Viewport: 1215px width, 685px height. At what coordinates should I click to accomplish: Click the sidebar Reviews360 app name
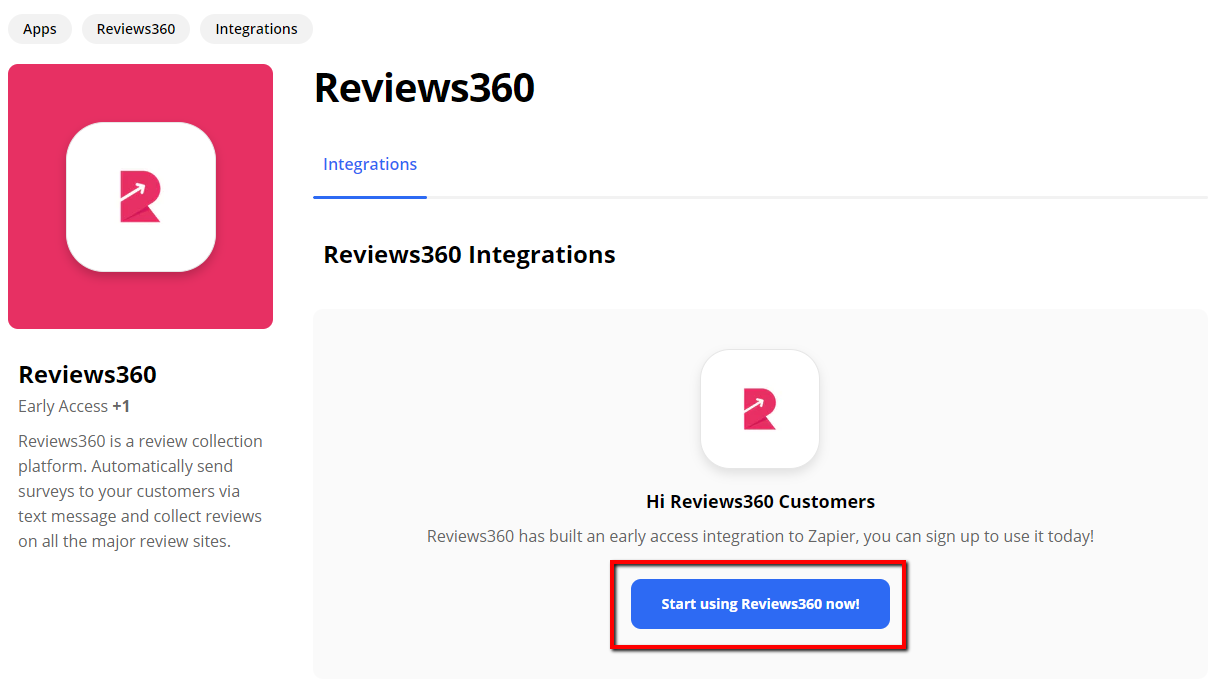(x=88, y=375)
